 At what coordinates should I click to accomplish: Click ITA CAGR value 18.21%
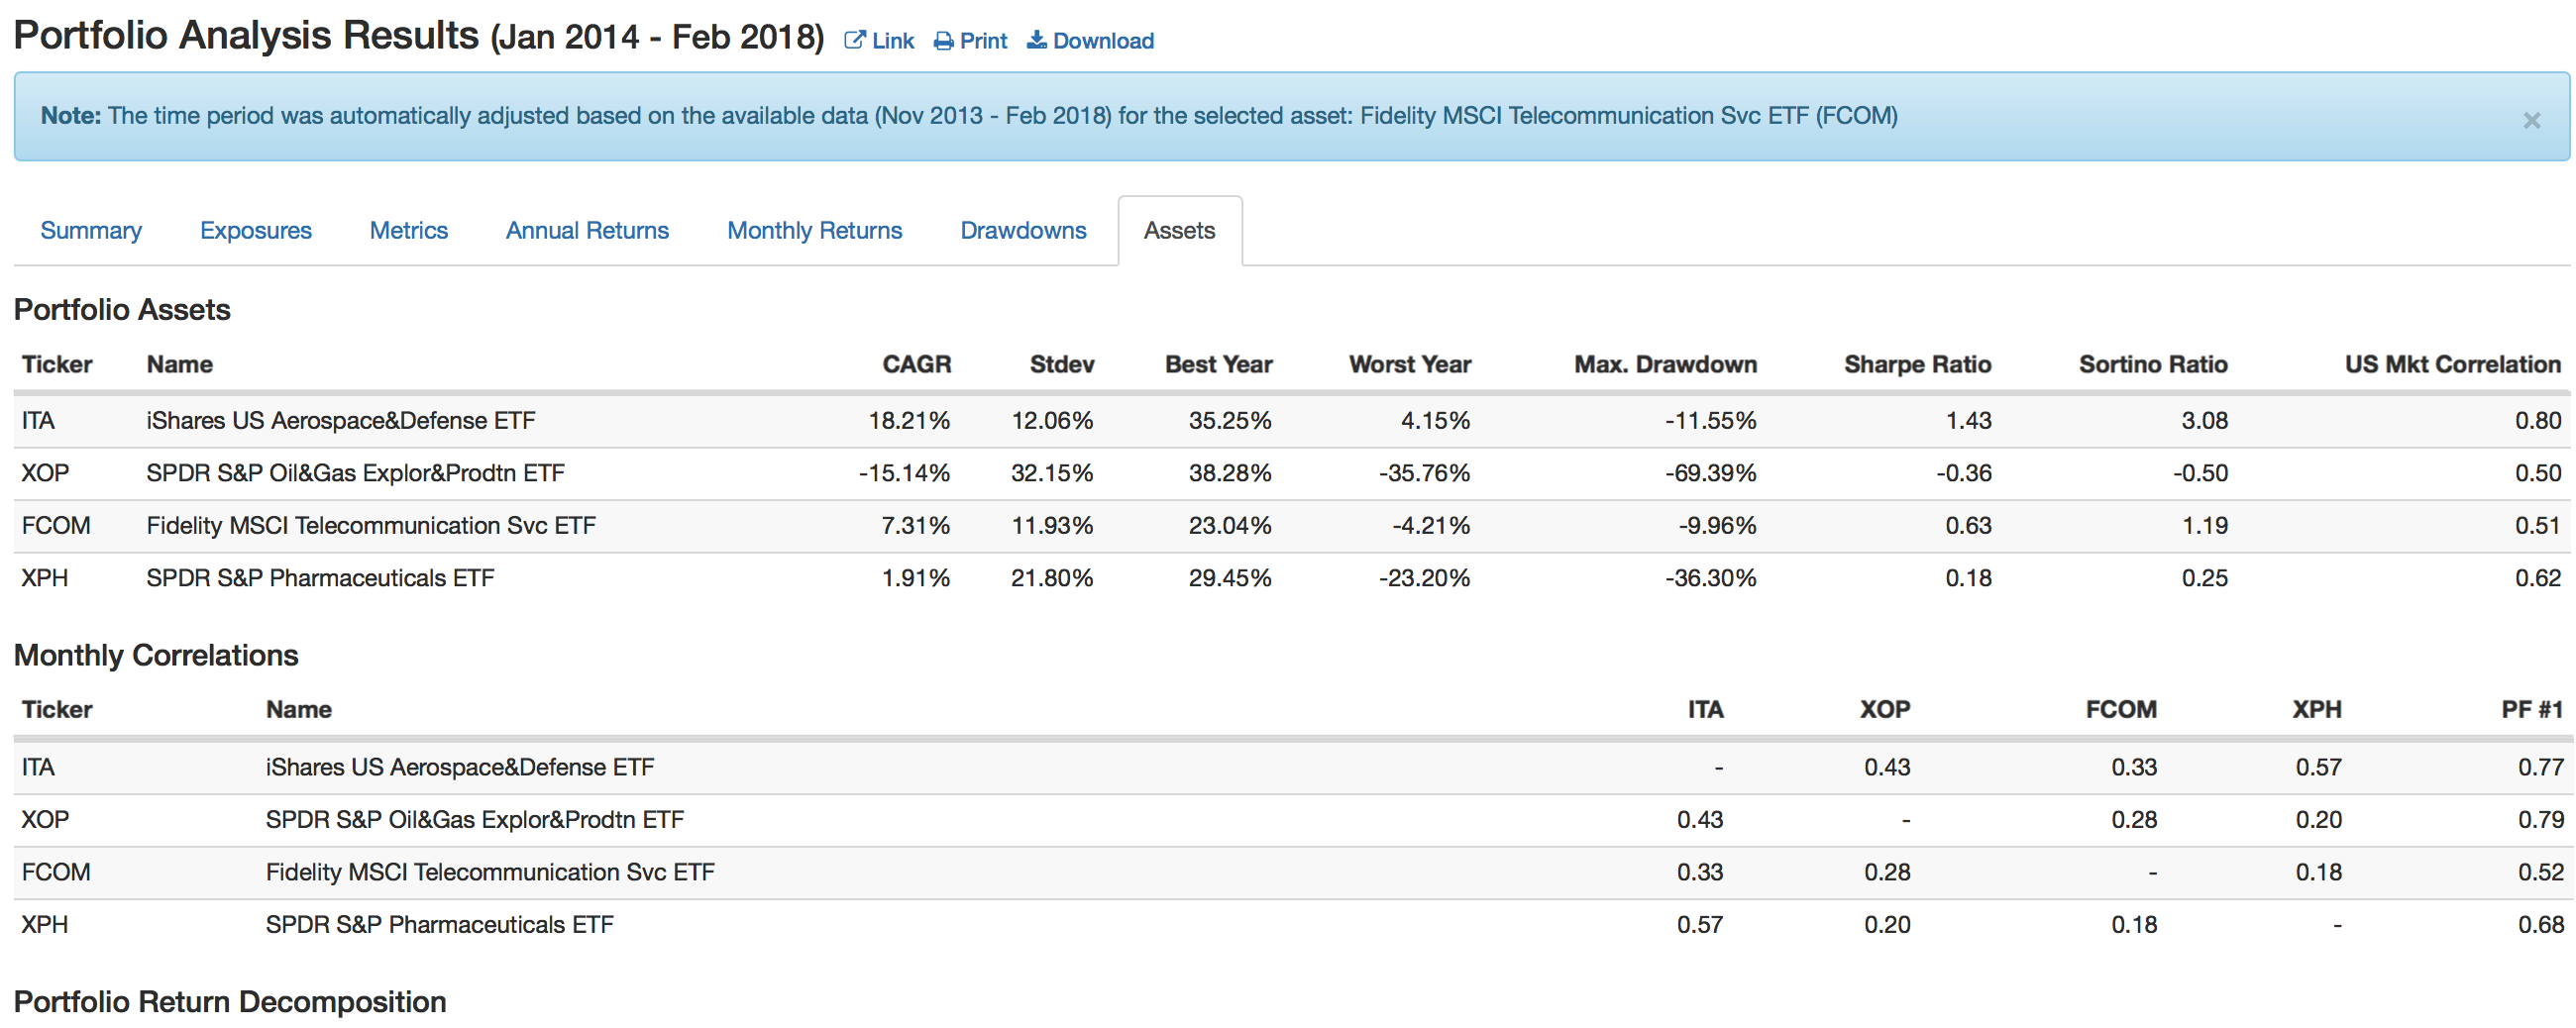[x=908, y=420]
